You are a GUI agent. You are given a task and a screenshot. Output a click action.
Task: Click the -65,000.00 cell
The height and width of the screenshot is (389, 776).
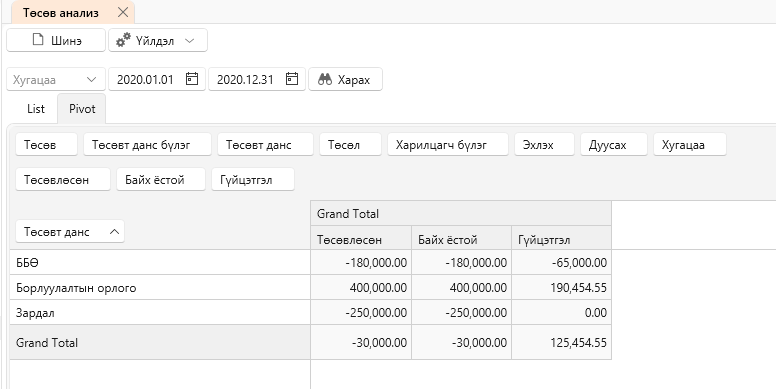(561, 262)
